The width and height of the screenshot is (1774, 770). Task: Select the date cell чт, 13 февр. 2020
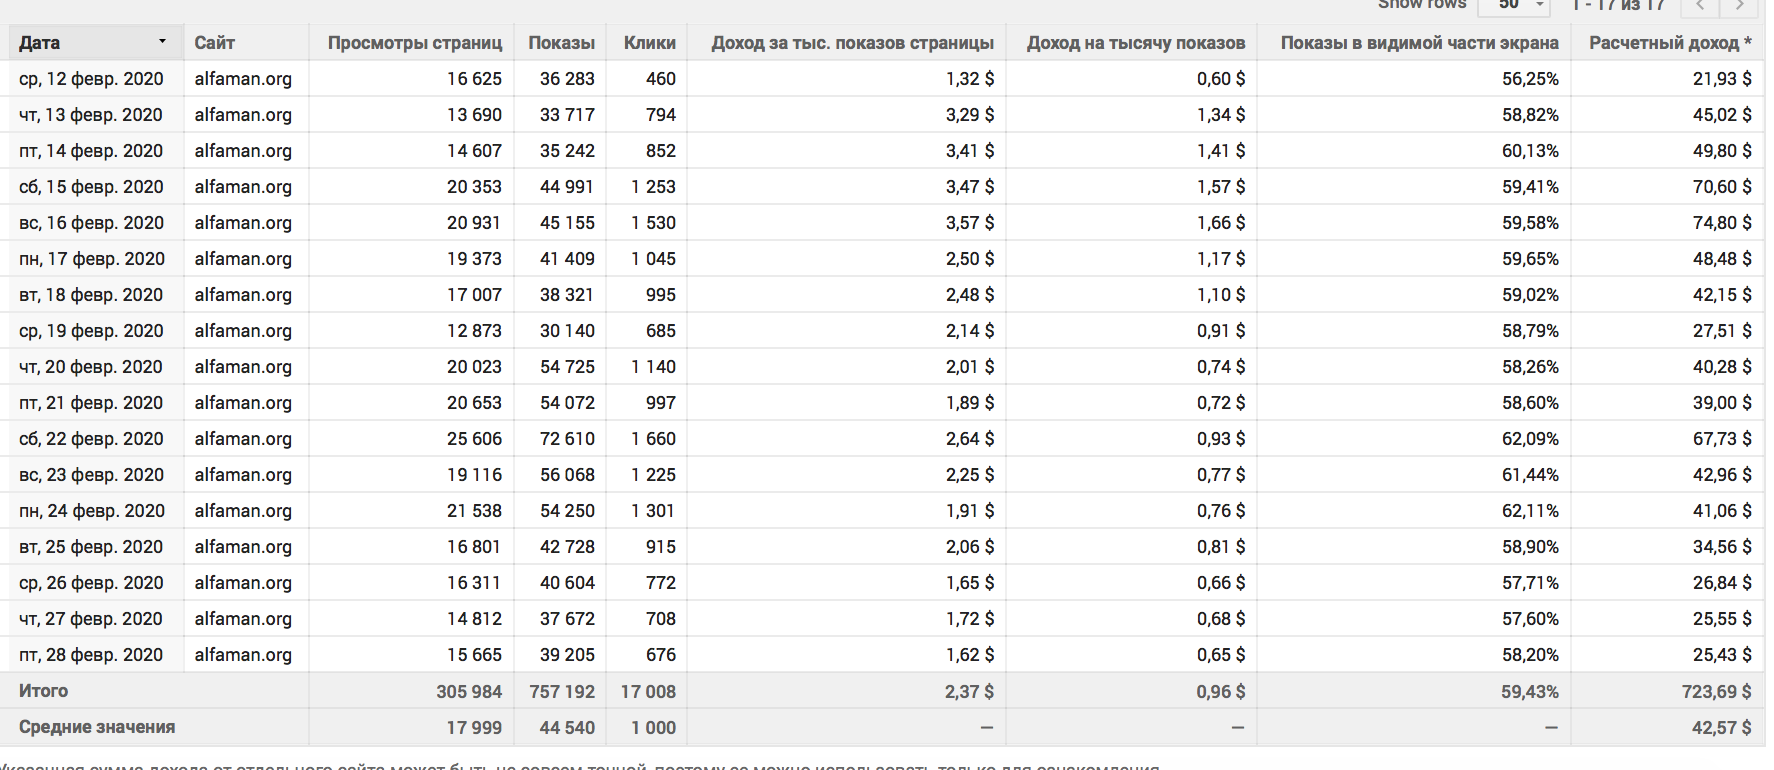91,115
